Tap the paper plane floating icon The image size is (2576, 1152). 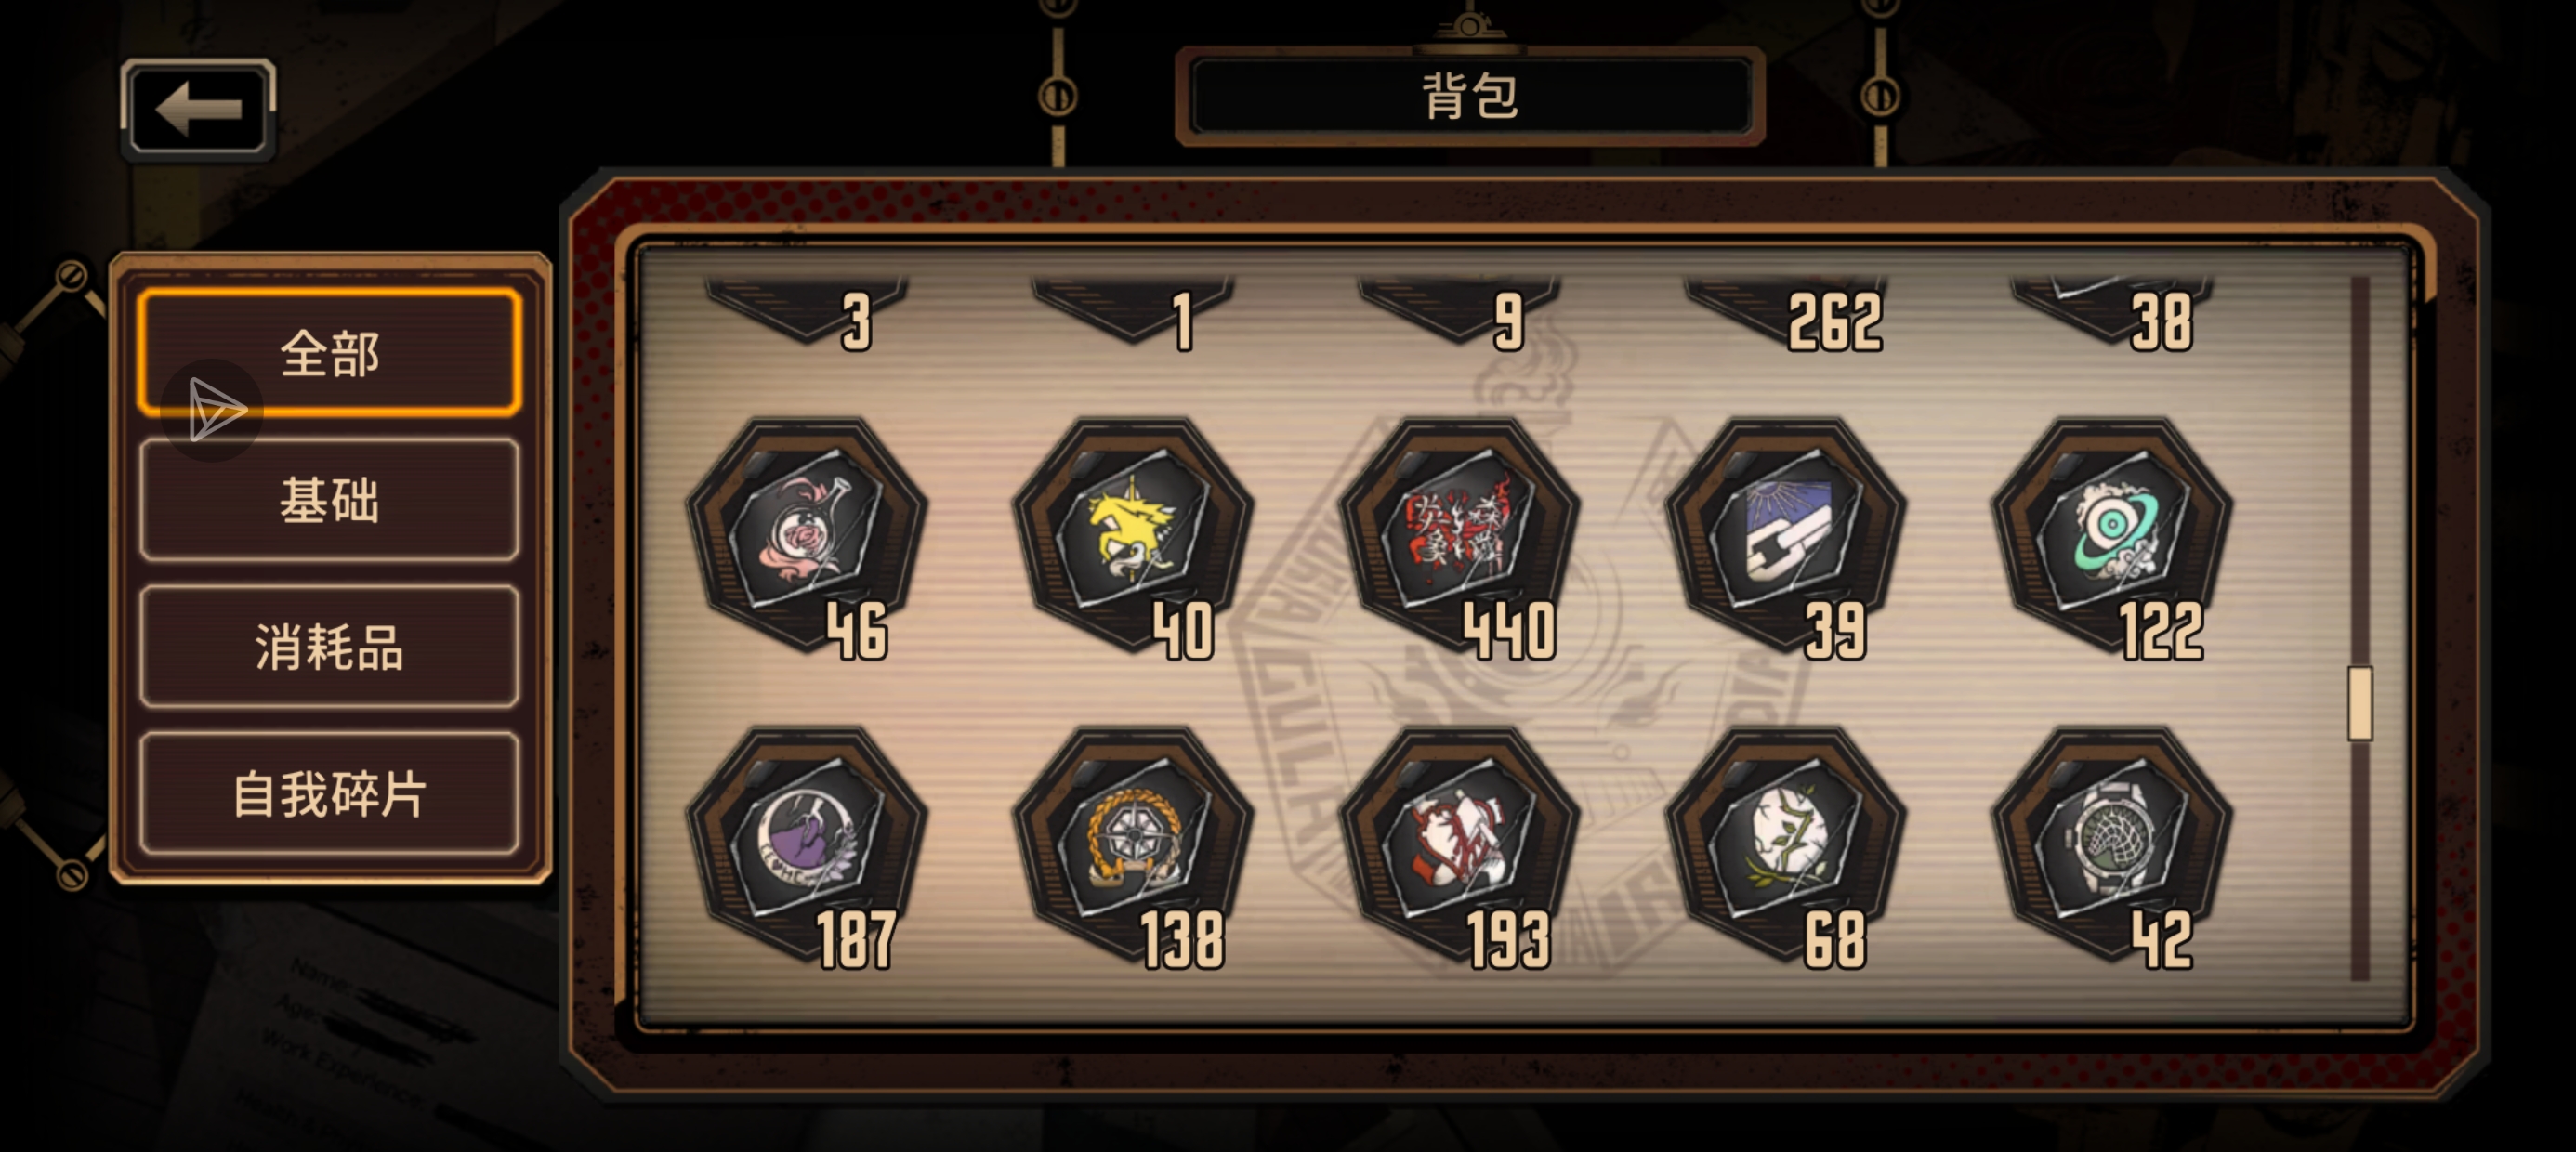[216, 409]
